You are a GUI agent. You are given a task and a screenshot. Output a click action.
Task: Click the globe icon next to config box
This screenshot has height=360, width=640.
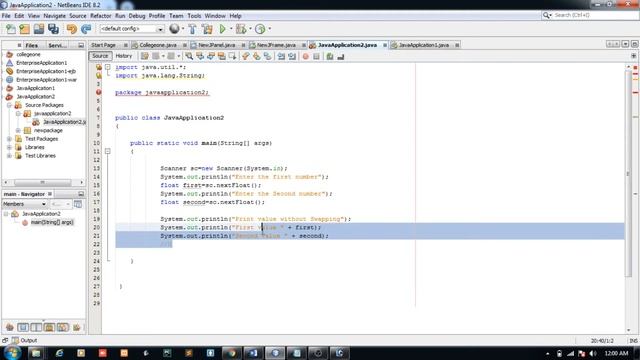[x=174, y=29]
